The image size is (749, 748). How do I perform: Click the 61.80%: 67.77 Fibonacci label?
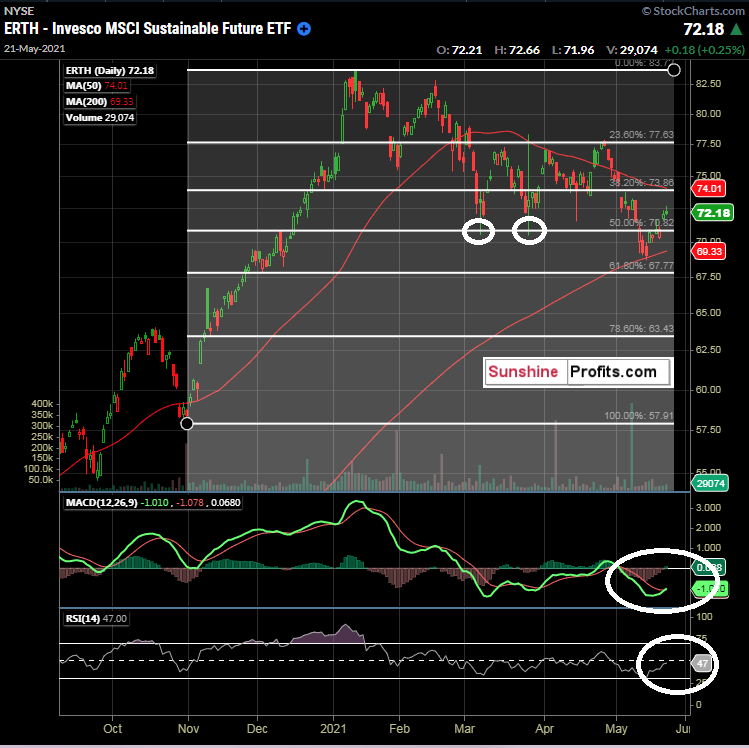[x=641, y=266]
